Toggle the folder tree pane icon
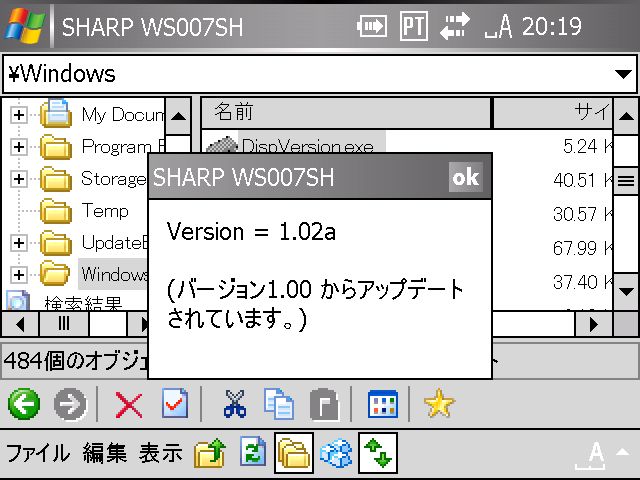Viewport: 640px width, 480px height. 294,453
